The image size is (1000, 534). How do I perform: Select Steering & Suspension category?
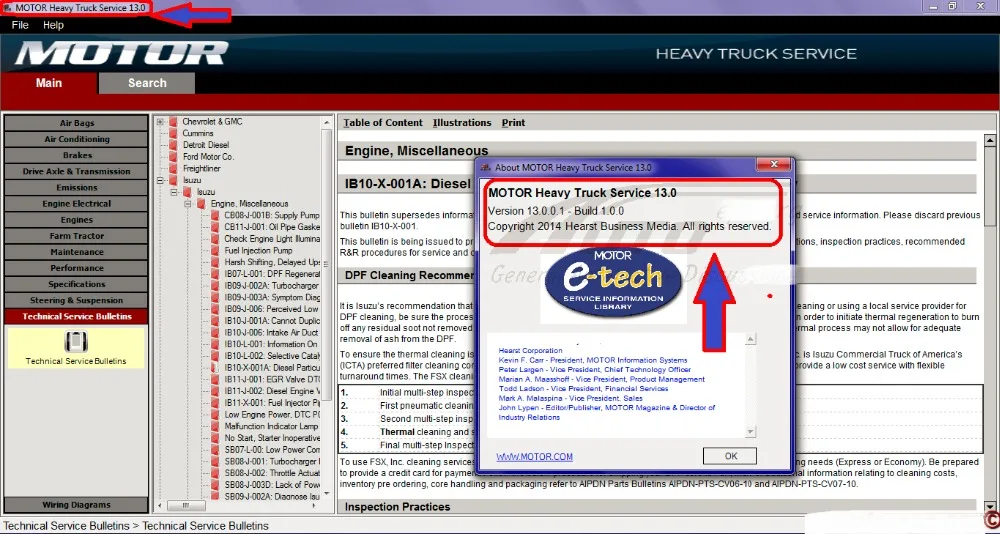pyautogui.click(x=77, y=300)
